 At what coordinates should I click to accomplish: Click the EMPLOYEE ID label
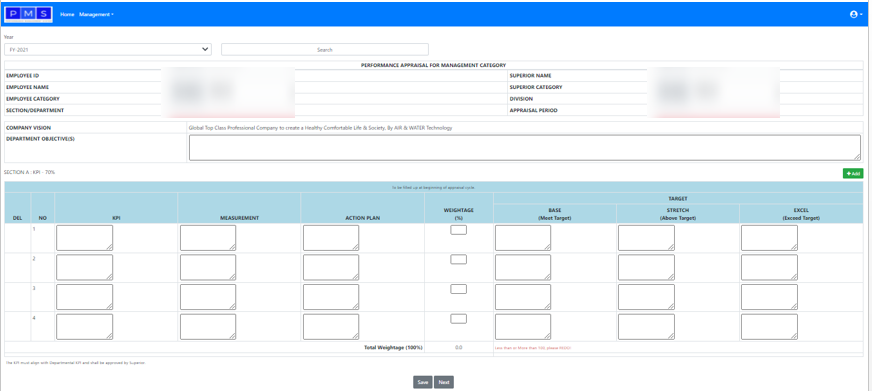coord(22,76)
